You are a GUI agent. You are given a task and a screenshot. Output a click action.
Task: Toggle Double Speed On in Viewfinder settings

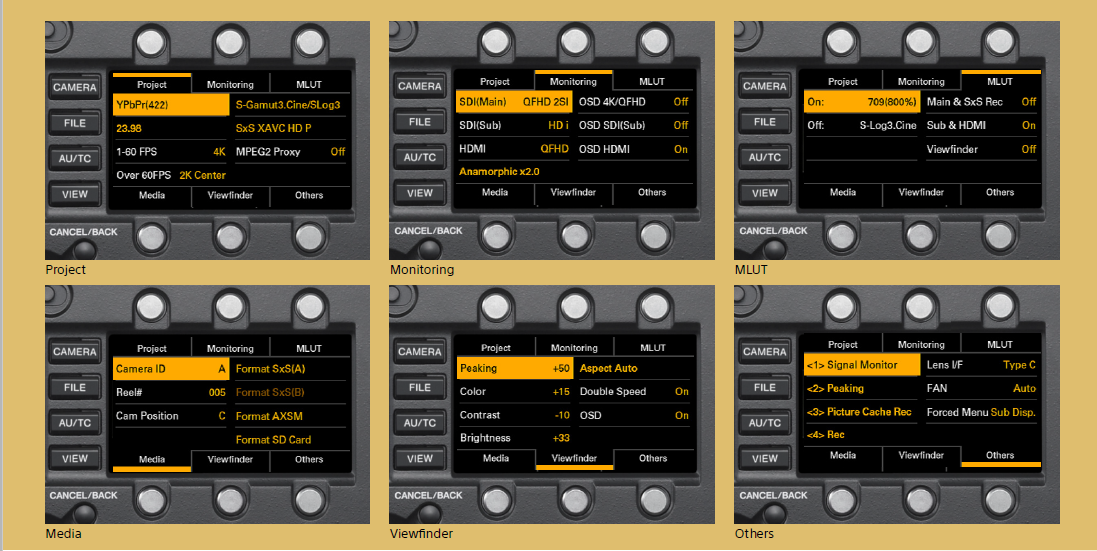click(x=633, y=392)
